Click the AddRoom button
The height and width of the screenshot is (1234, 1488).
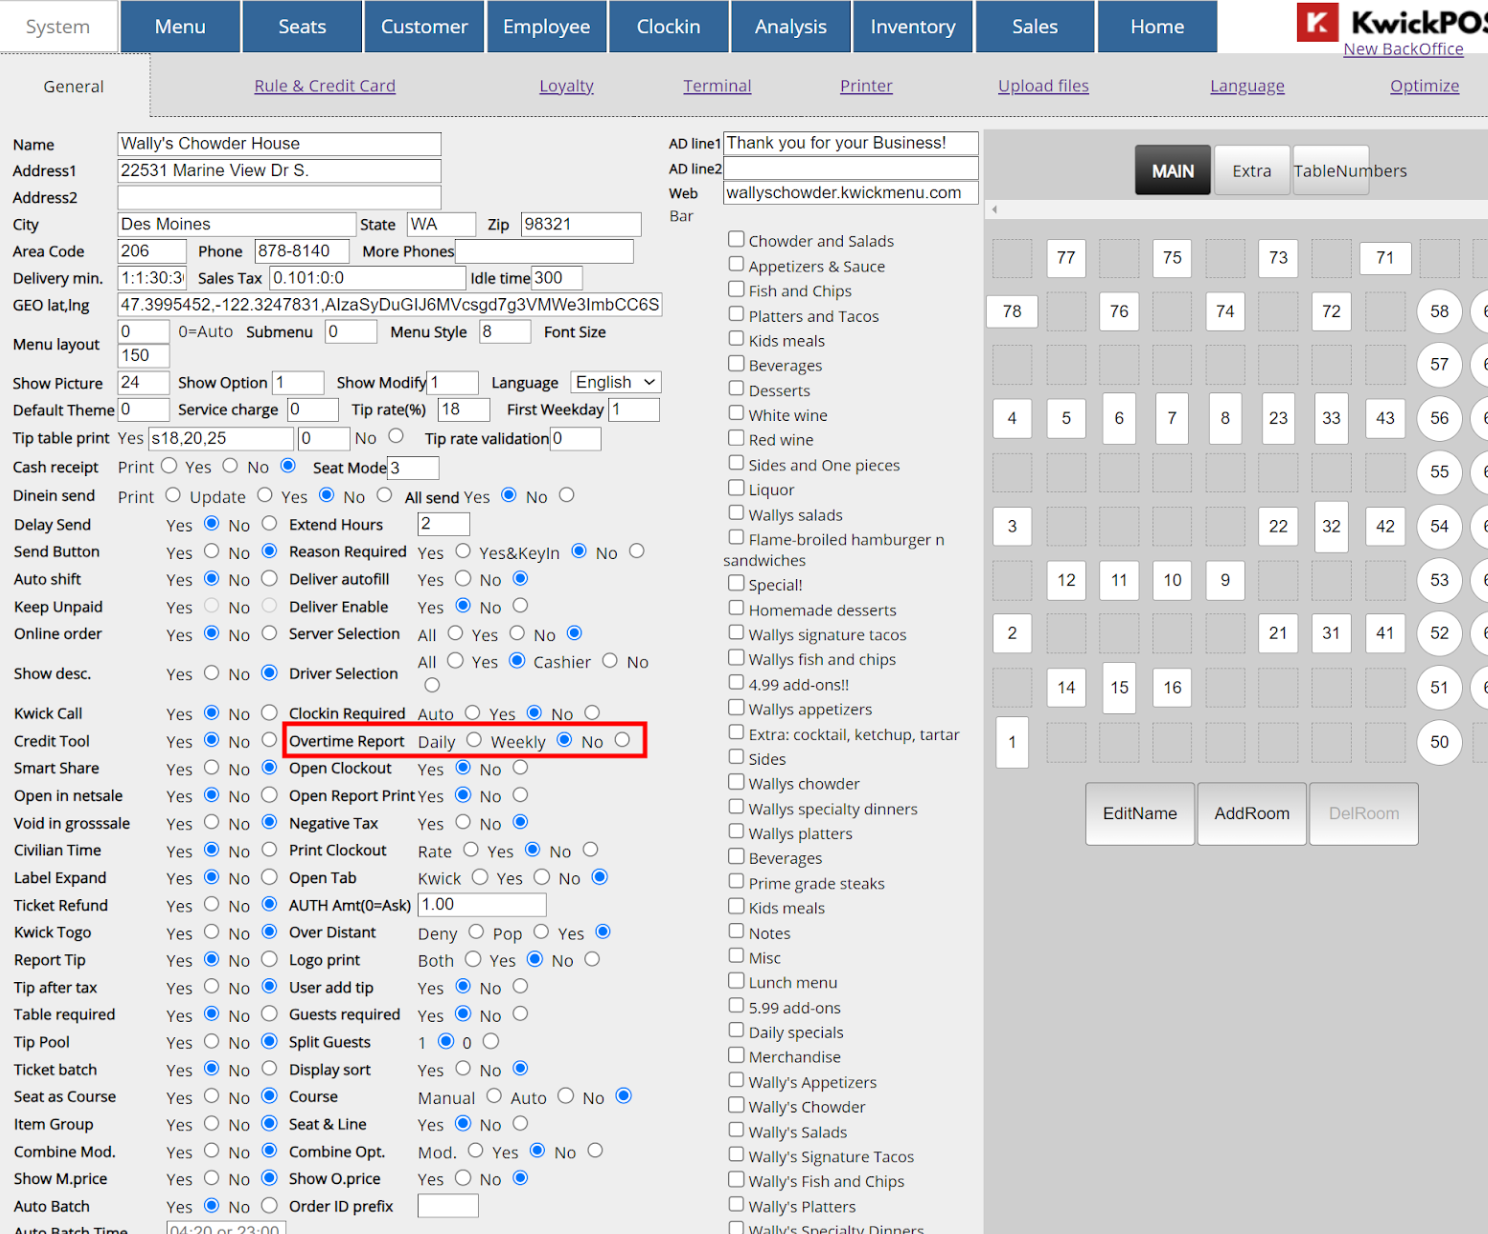click(1252, 814)
